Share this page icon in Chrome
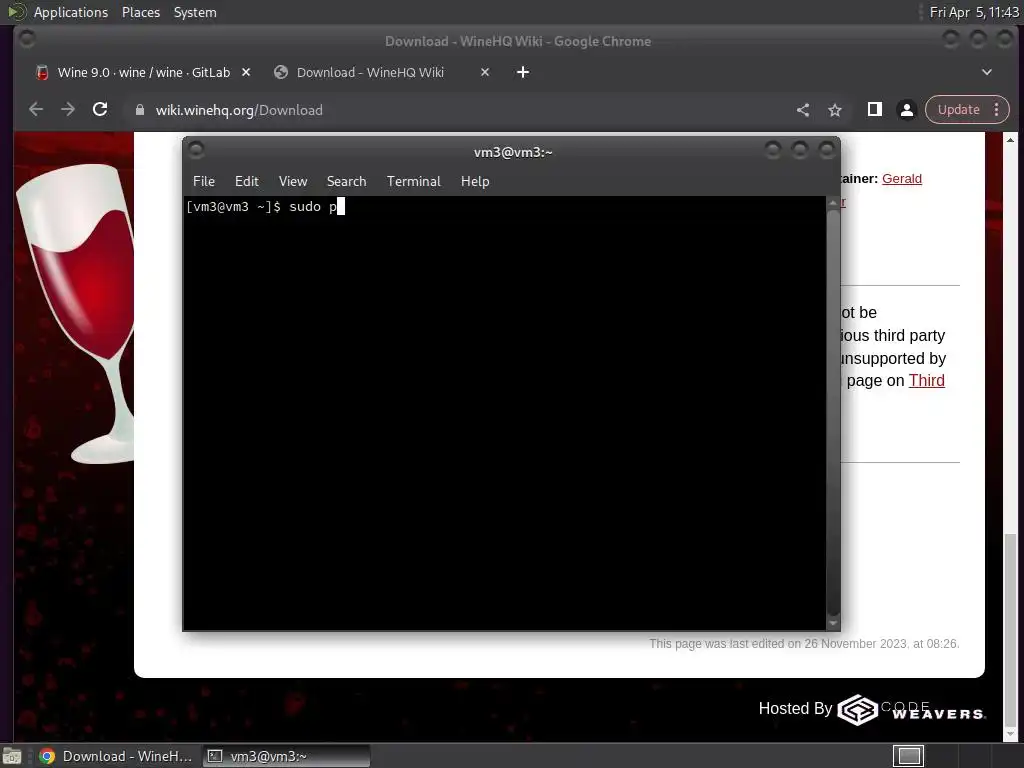The image size is (1024, 768). point(803,110)
